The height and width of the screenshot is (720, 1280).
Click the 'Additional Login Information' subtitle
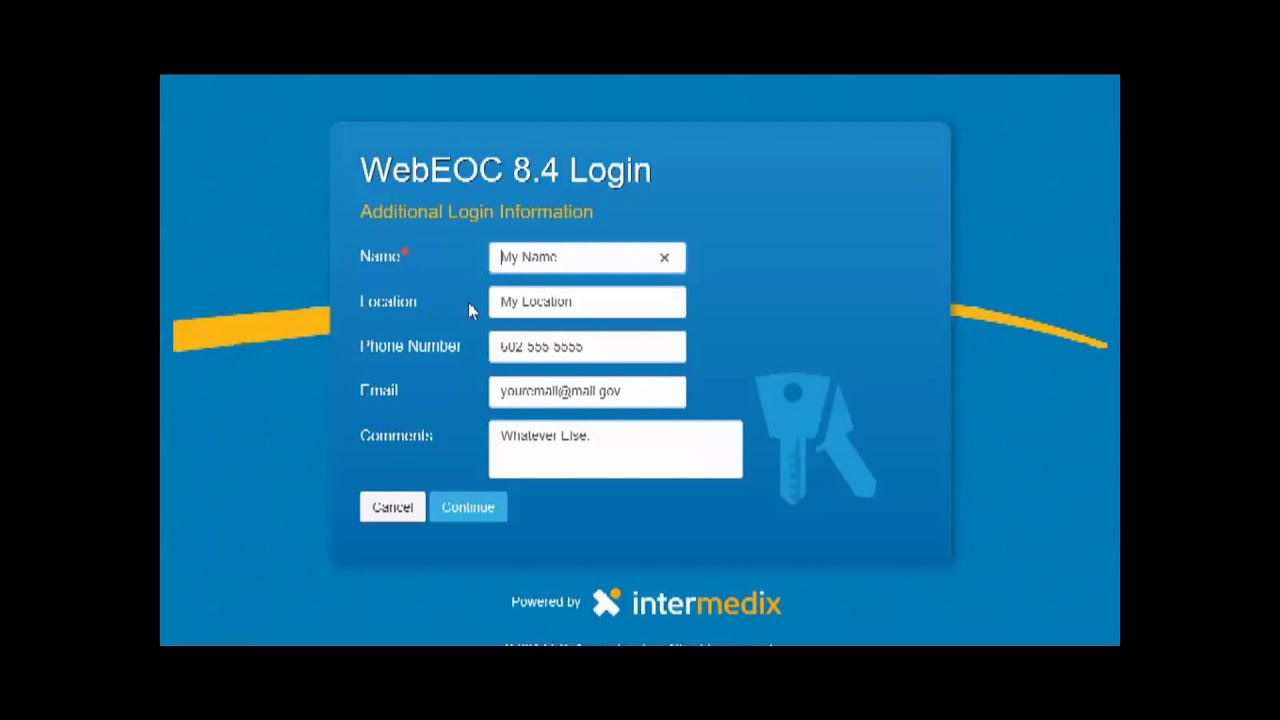476,212
